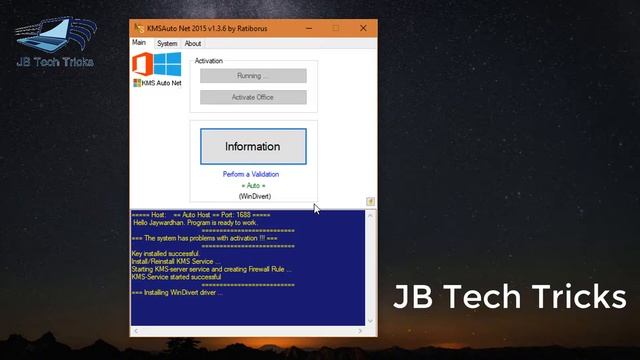Screen dimensions: 640x360
Task: Click the (WinDivert) label
Action: click(x=255, y=196)
